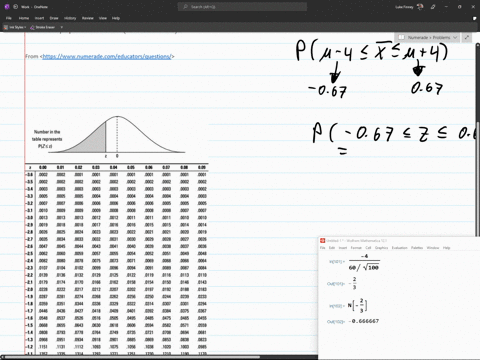Open the Ink Styles dropdown
Viewport: 480px width, 360px height.
[15, 27]
